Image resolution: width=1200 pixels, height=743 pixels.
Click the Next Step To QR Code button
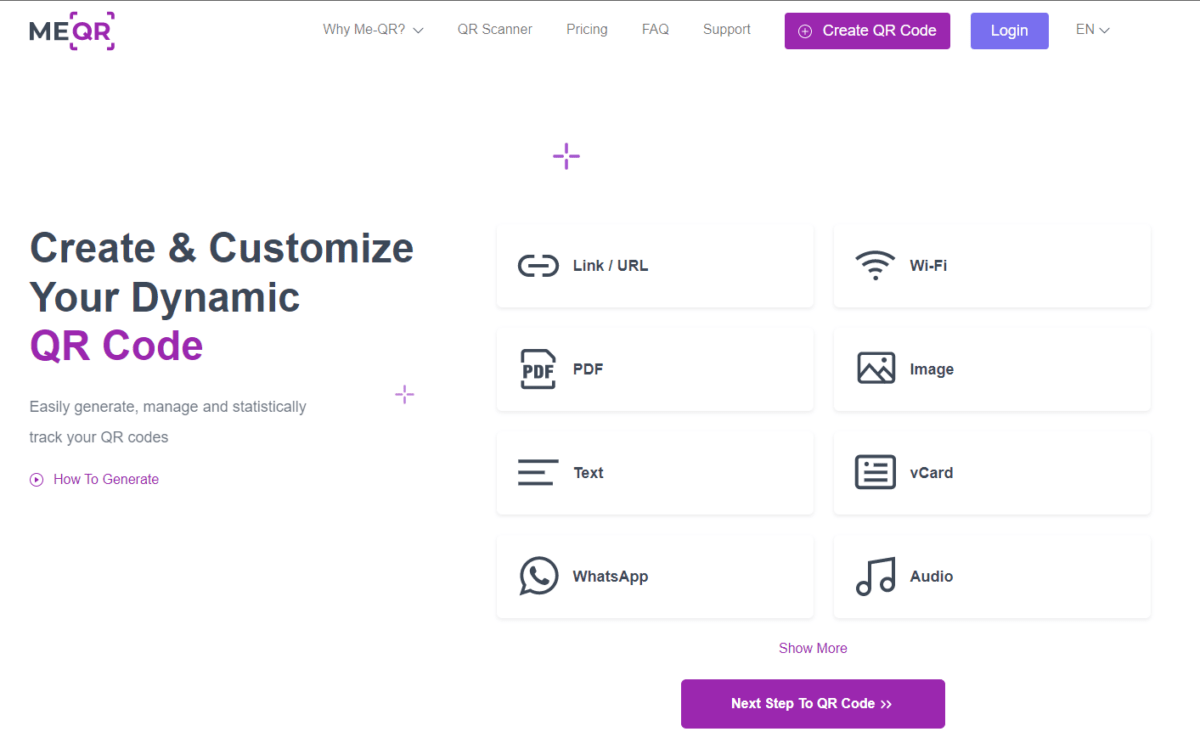(812, 703)
